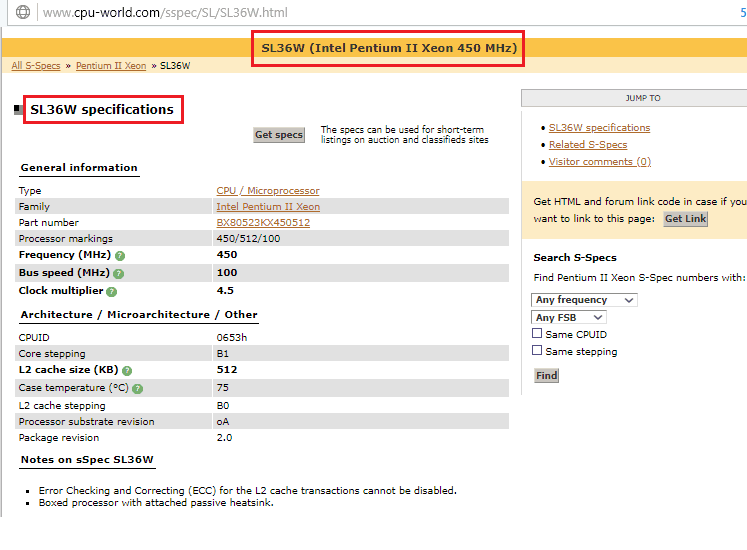Select the L2 cache stepping value B0
Viewport: 747px width, 550px height.
pyautogui.click(x=223, y=406)
